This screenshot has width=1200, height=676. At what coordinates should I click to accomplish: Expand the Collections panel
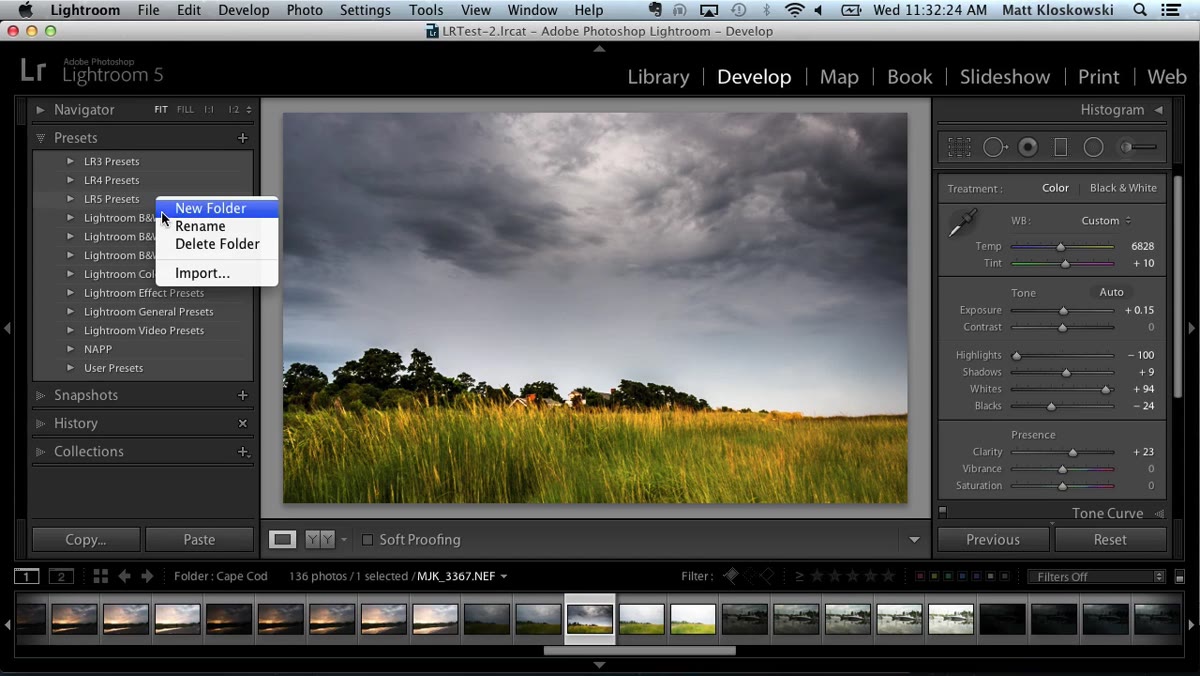pyautogui.click(x=40, y=451)
